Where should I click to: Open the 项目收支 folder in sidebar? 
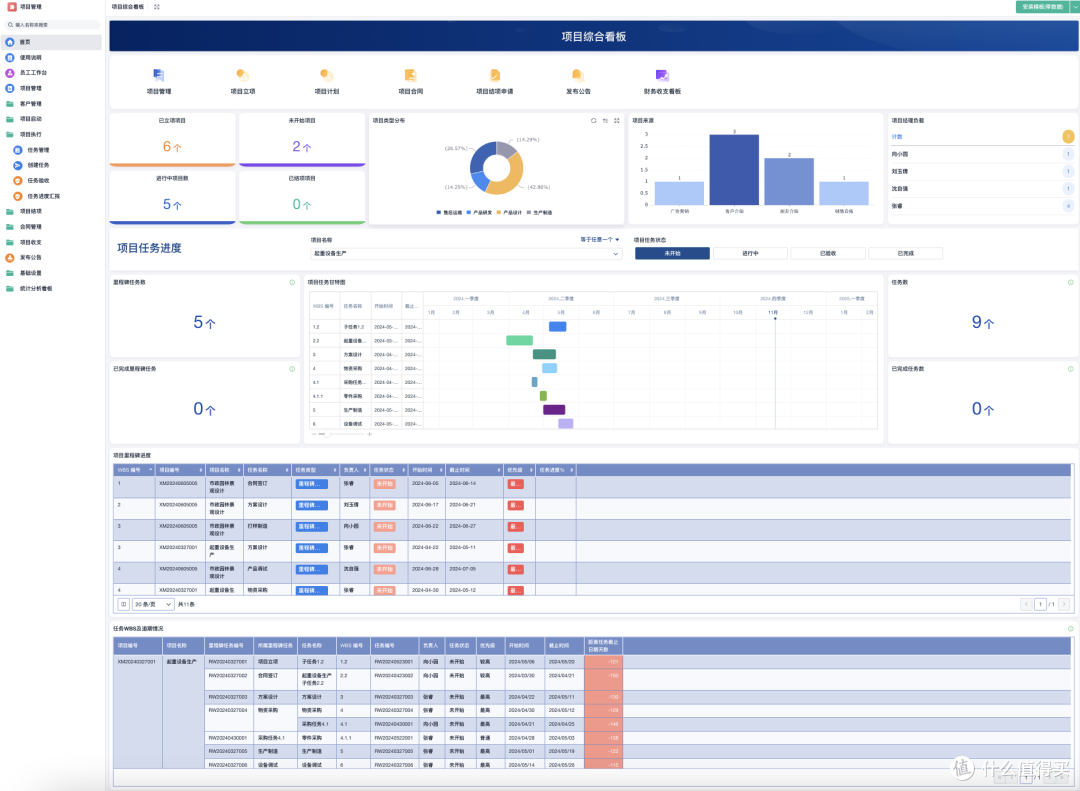52,243
